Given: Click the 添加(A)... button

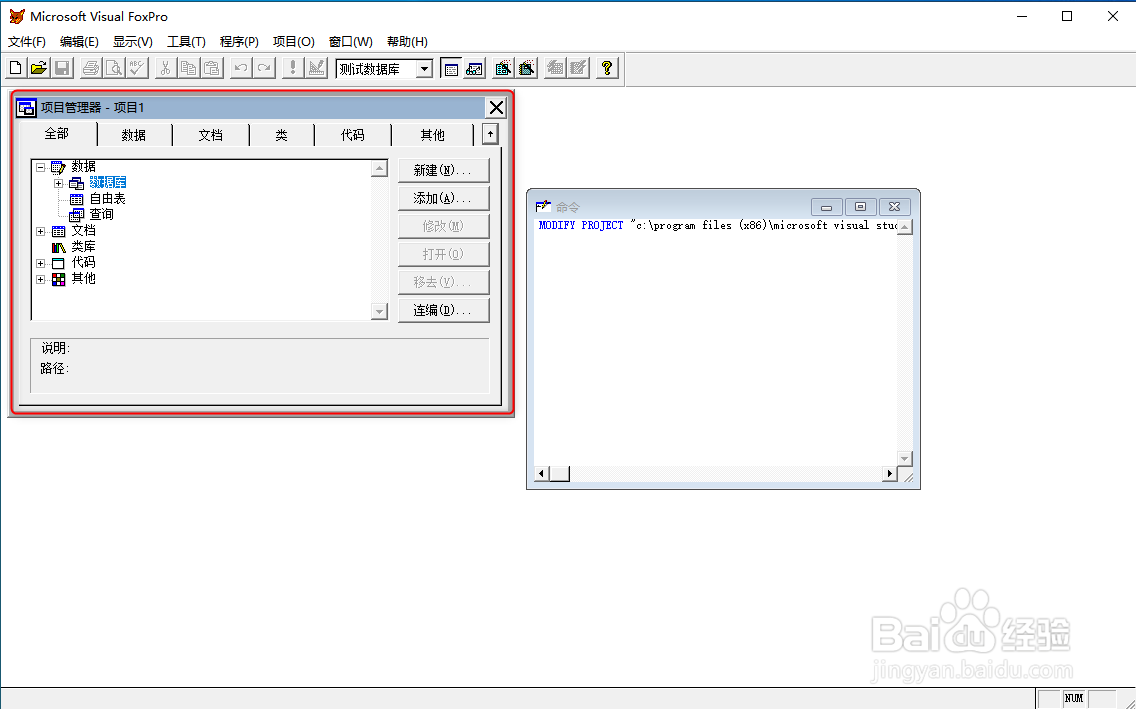Looking at the screenshot, I should click(443, 198).
